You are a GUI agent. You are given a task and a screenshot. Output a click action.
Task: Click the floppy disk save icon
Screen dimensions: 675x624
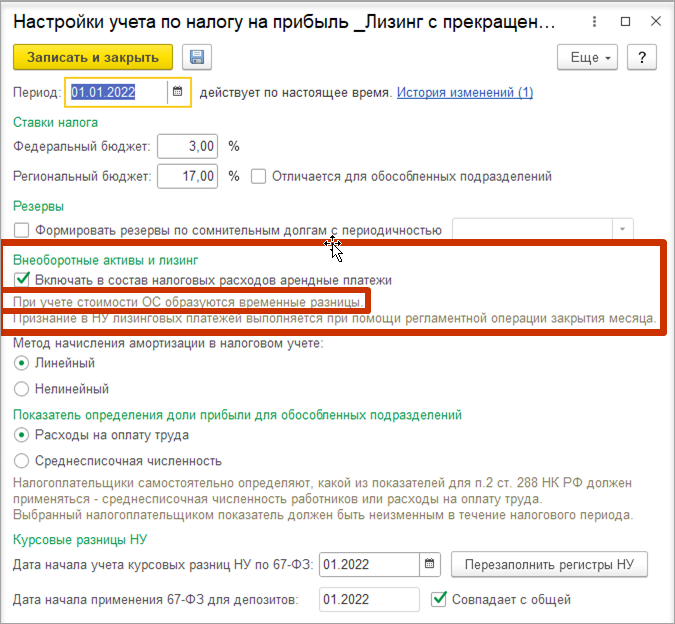197,57
